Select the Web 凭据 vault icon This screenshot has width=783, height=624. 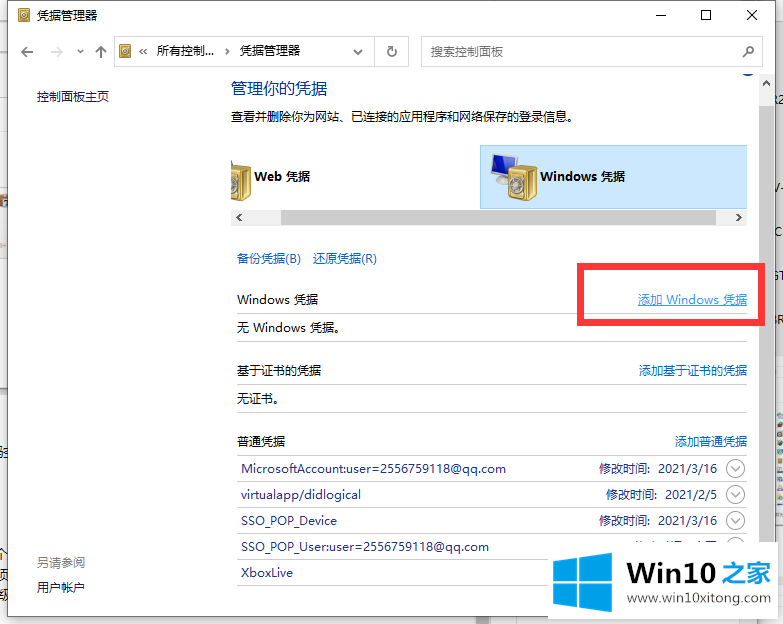point(240,177)
